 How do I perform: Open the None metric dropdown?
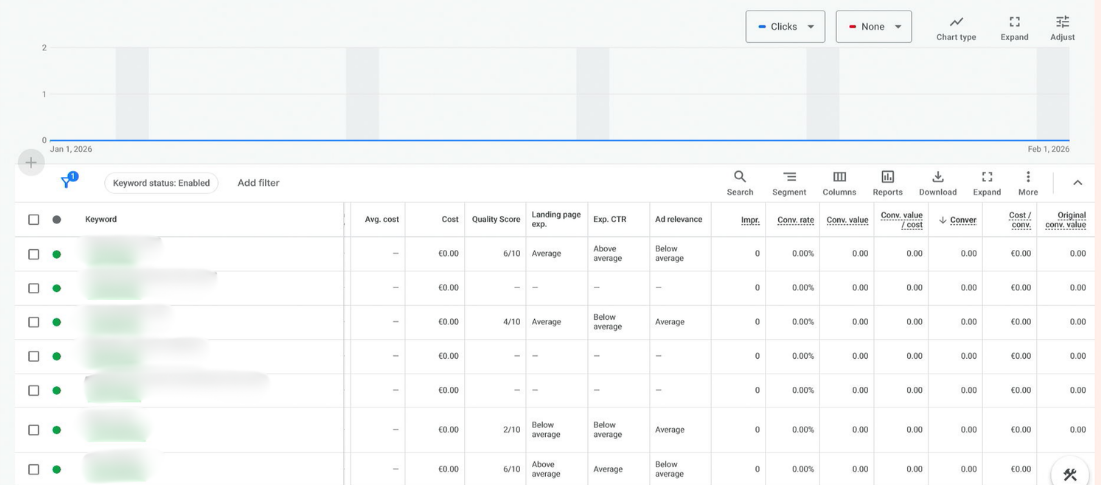[x=873, y=27]
